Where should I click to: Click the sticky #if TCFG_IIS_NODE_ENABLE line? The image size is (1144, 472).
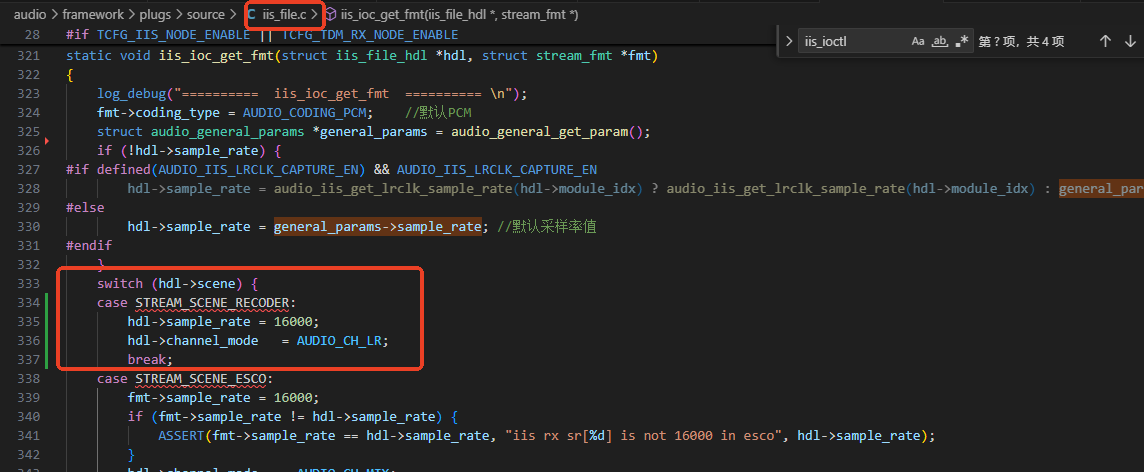pos(262,34)
